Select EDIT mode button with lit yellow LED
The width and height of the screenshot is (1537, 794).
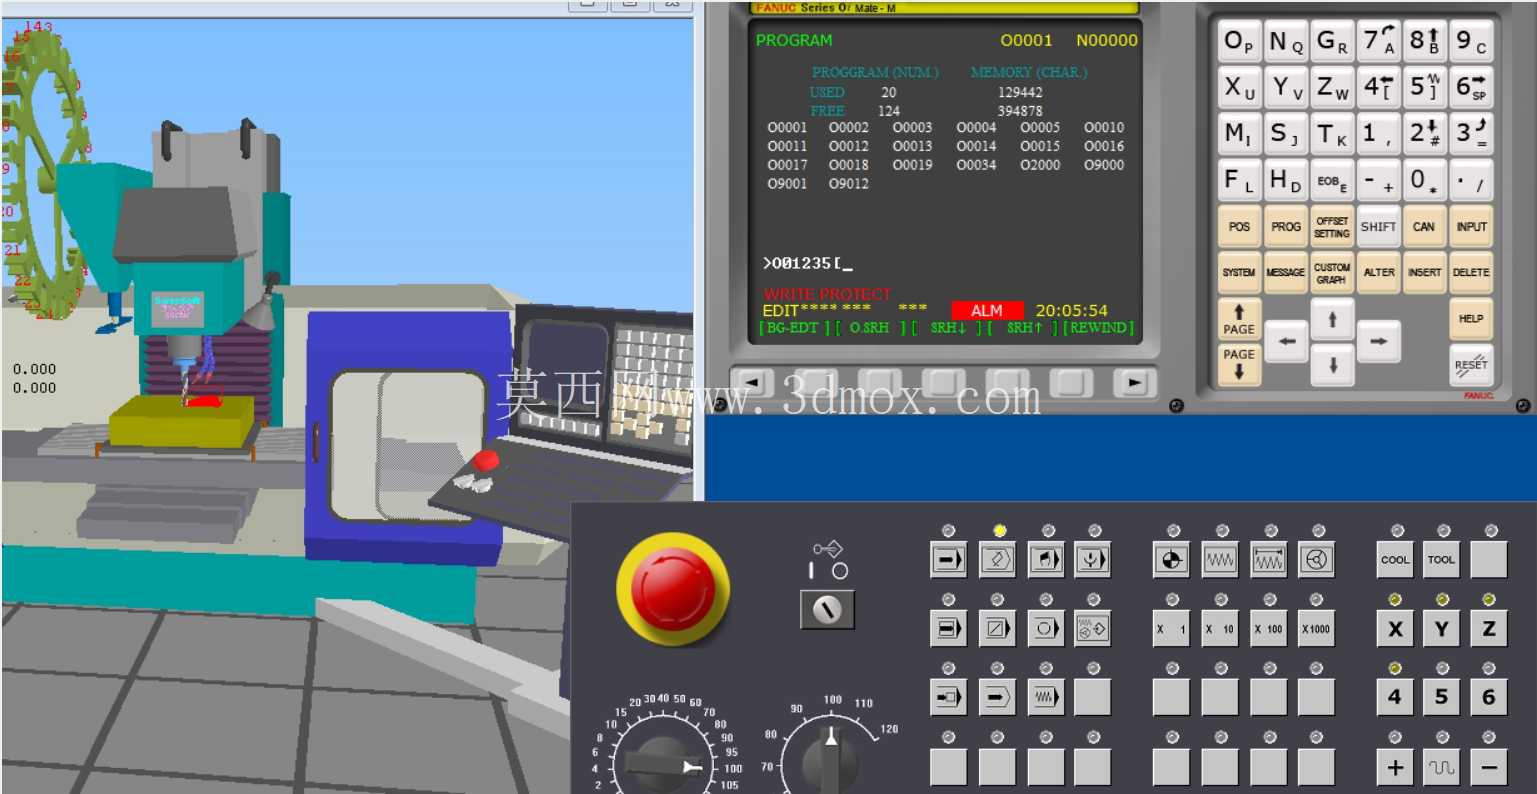tap(997, 560)
